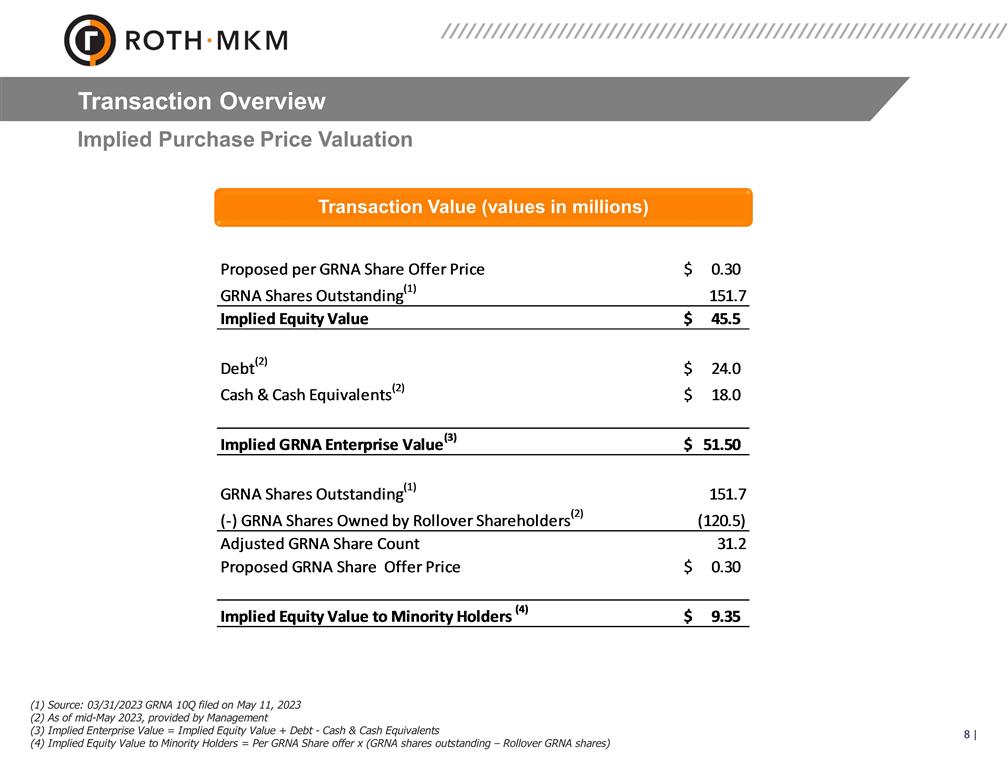Click the first GRNA Shares Outstanding 151.7 value
The width and height of the screenshot is (1008, 768).
click(x=728, y=295)
